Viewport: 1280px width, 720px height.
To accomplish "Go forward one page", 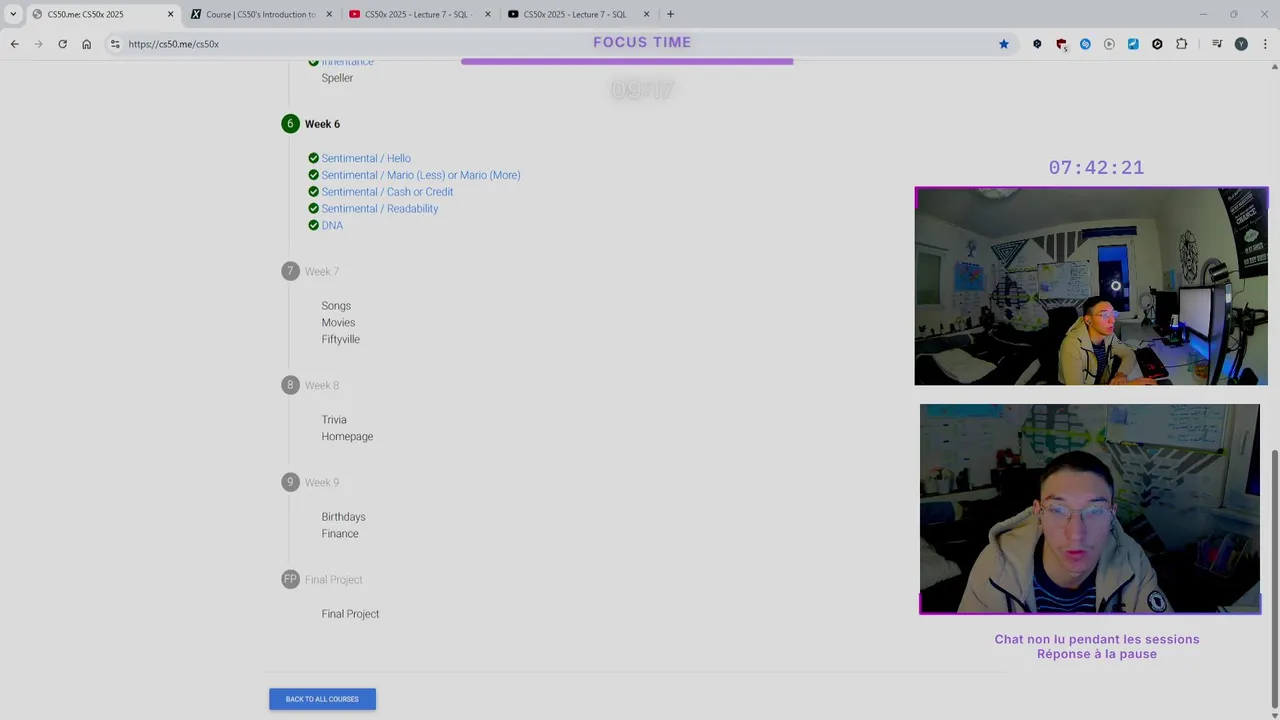I will [38, 44].
